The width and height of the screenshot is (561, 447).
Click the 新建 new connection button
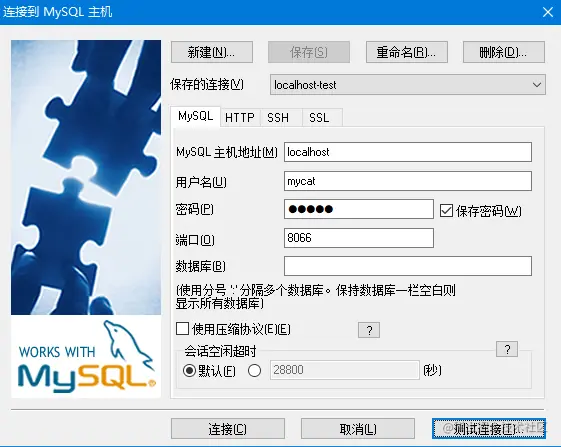(212, 52)
